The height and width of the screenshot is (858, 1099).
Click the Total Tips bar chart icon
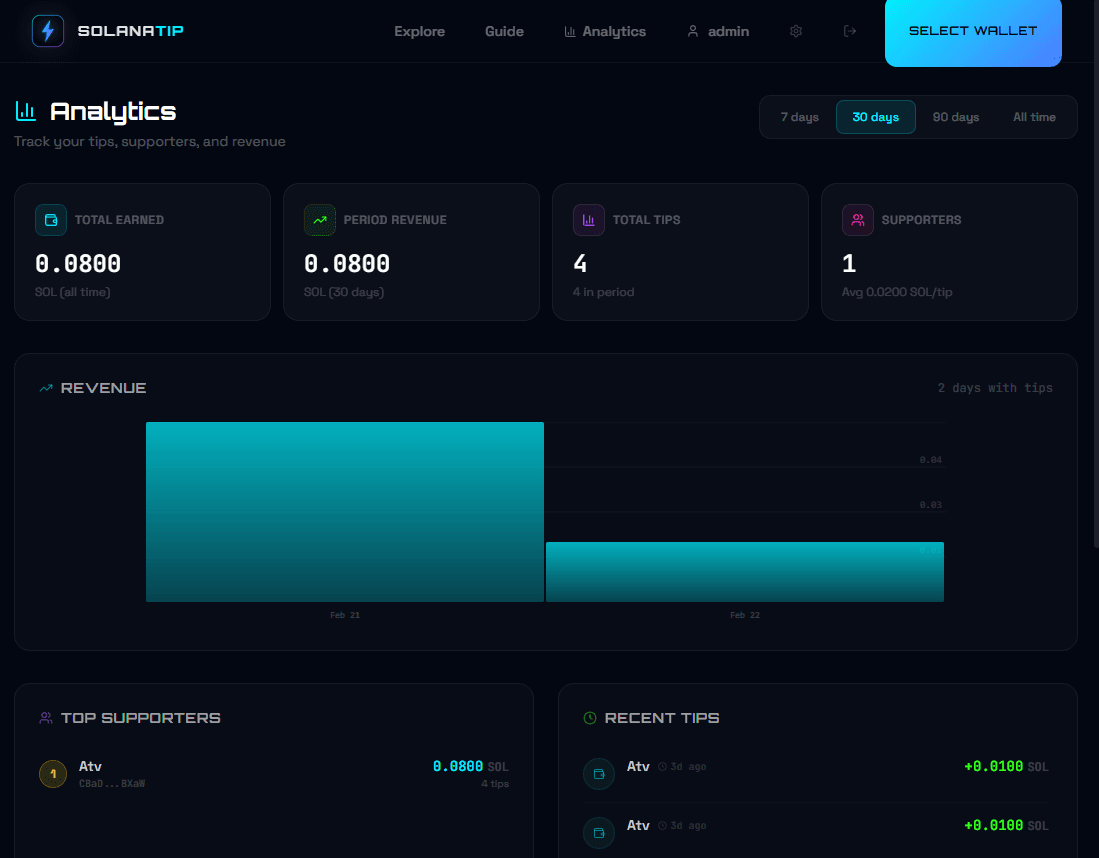click(589, 220)
